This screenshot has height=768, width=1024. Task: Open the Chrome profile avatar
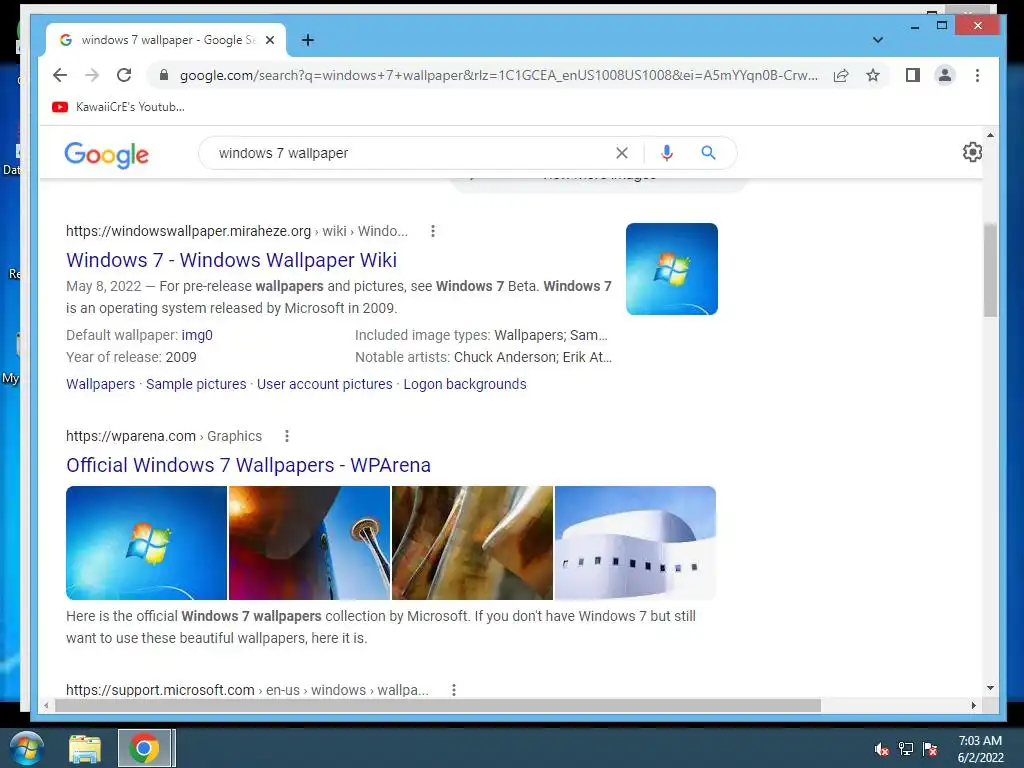tap(944, 75)
